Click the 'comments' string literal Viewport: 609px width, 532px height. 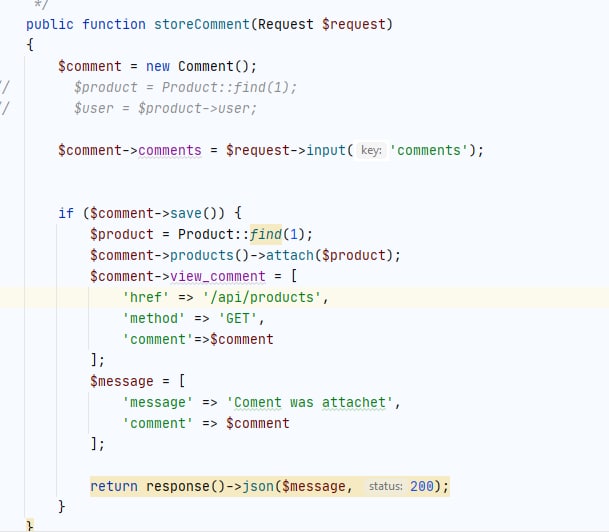click(x=430, y=150)
